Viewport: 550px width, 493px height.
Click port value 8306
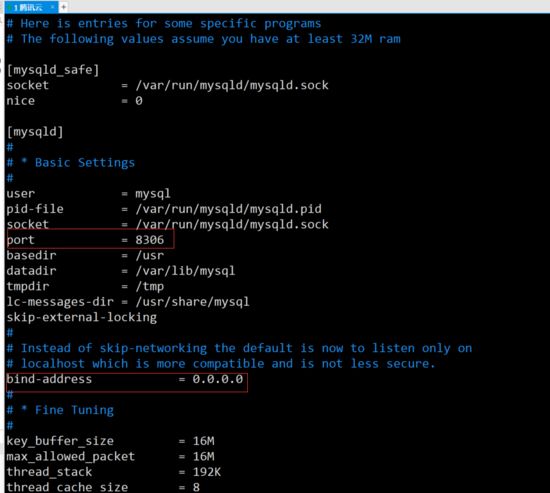(150, 240)
